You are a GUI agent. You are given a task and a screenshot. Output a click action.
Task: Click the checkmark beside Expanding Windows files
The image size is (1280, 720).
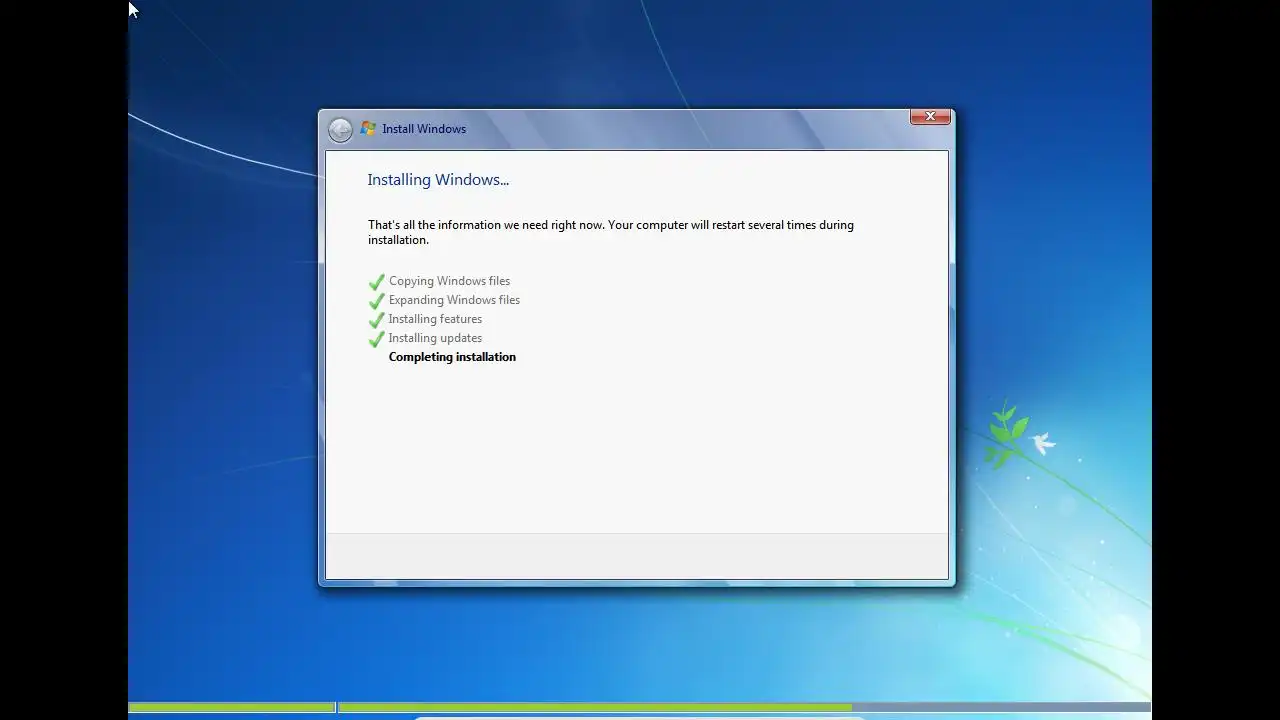click(x=377, y=301)
